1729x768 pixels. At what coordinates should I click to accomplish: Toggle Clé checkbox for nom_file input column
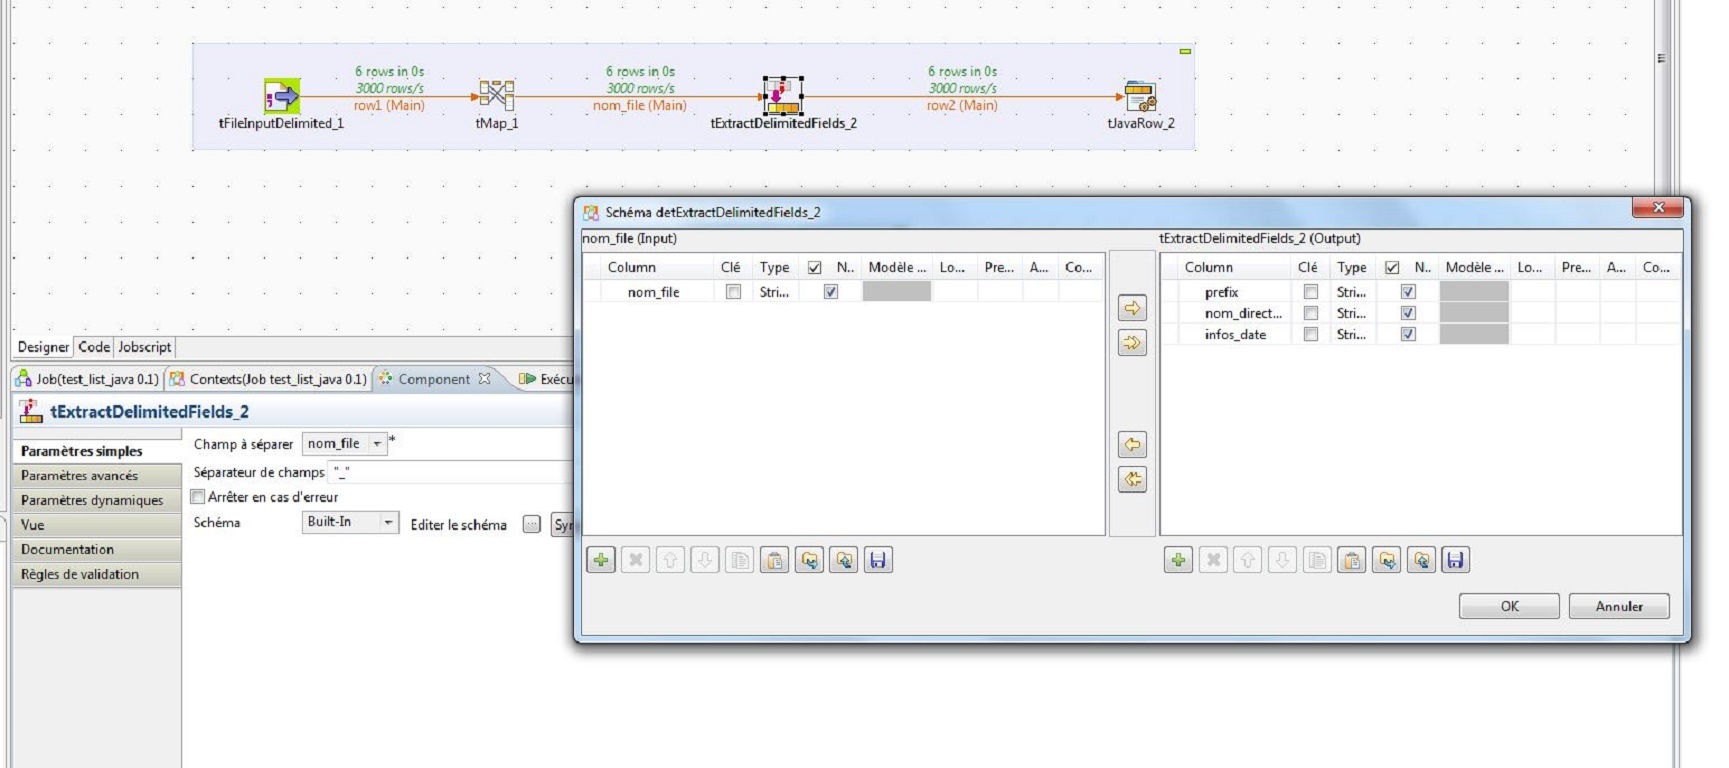(x=733, y=292)
